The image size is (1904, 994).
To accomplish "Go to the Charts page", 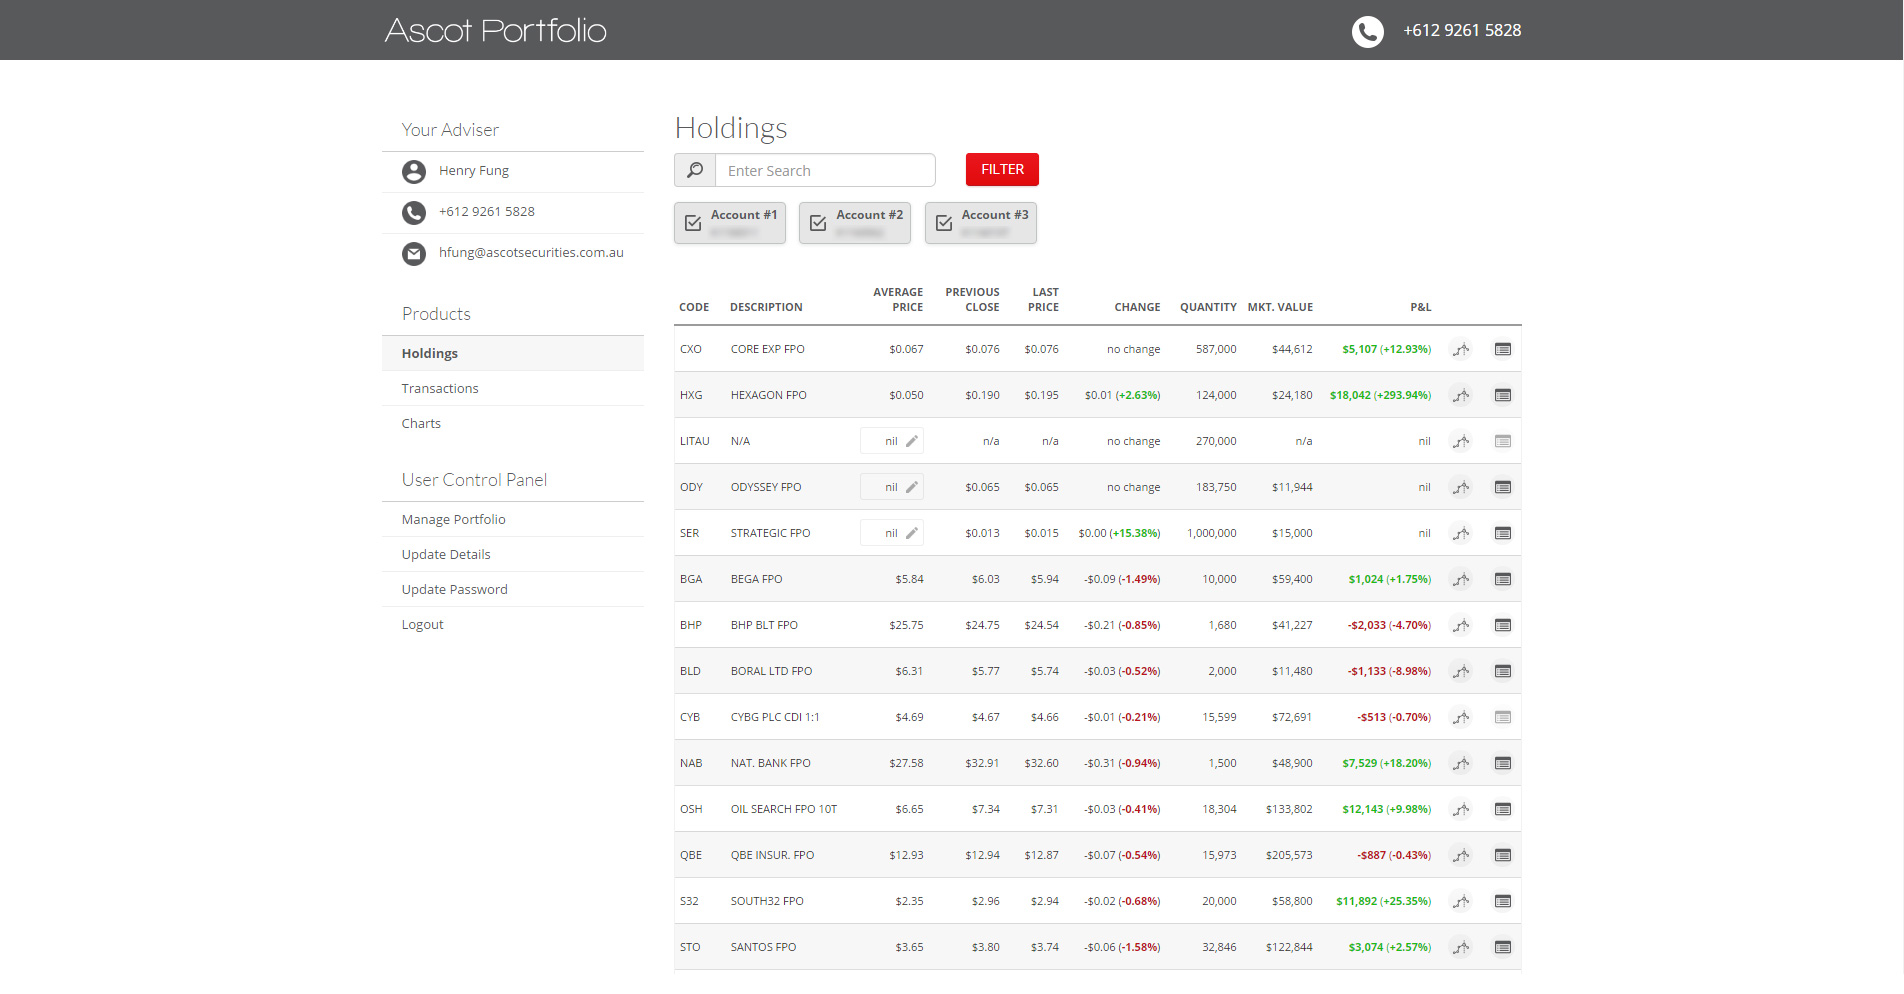I will tap(421, 423).
